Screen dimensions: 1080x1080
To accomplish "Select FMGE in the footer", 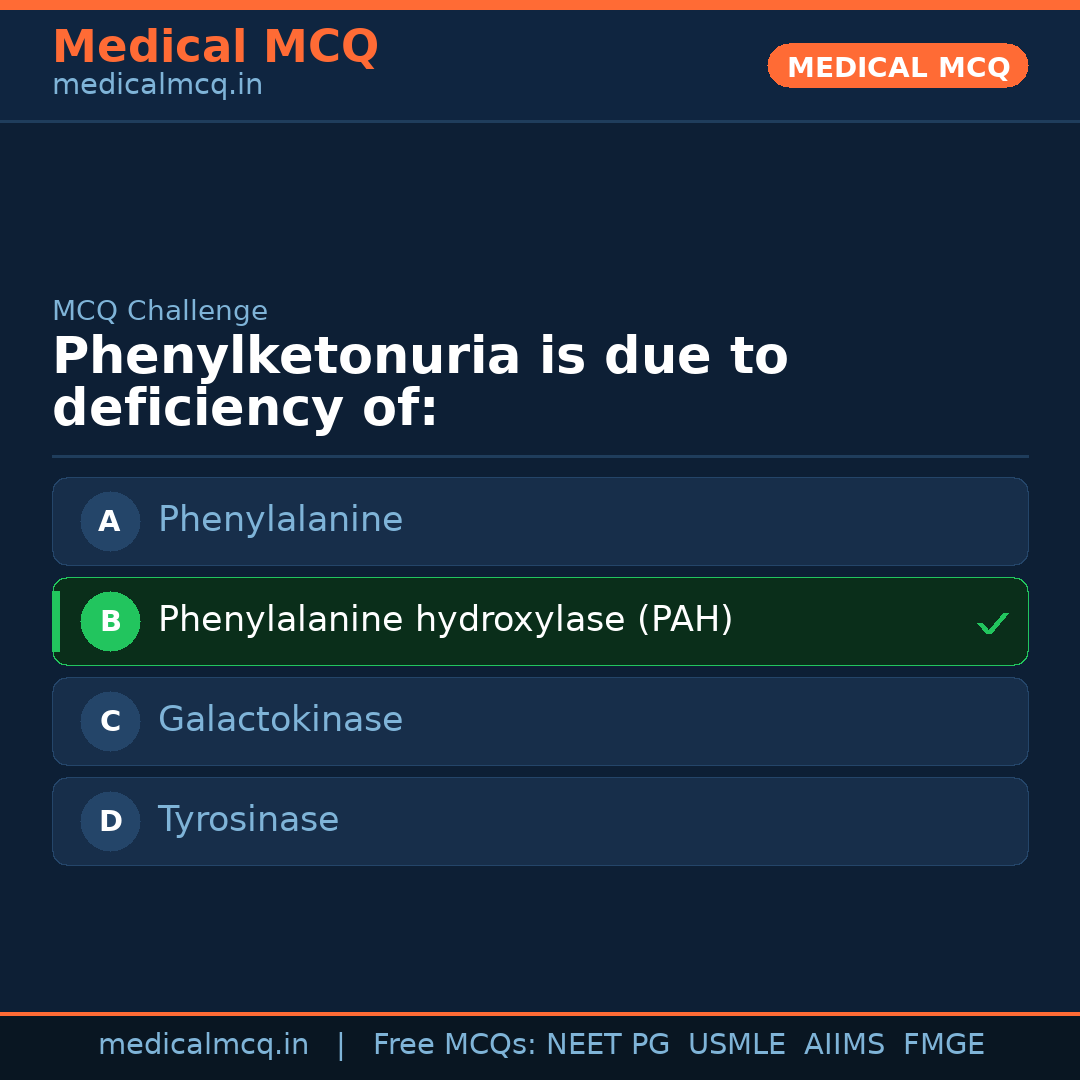I will [944, 1045].
